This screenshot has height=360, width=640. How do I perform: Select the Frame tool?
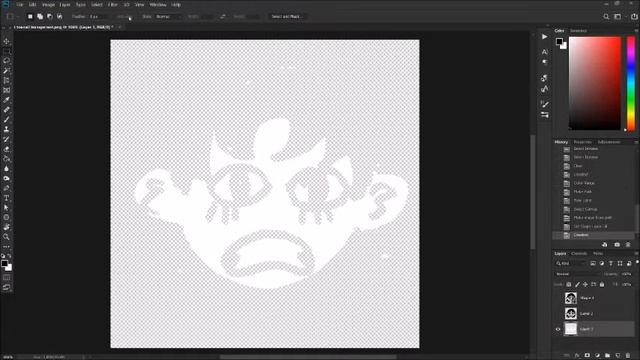[x=7, y=90]
